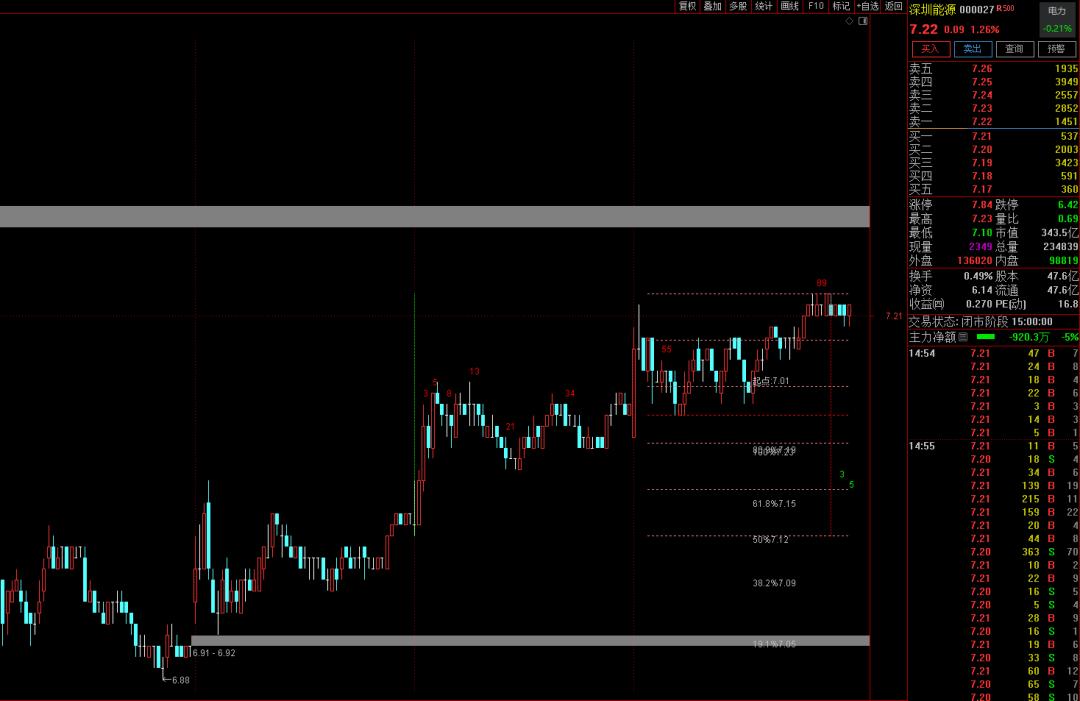Add stock via +自选 button
Image resolution: width=1080 pixels, height=701 pixels.
click(867, 6)
